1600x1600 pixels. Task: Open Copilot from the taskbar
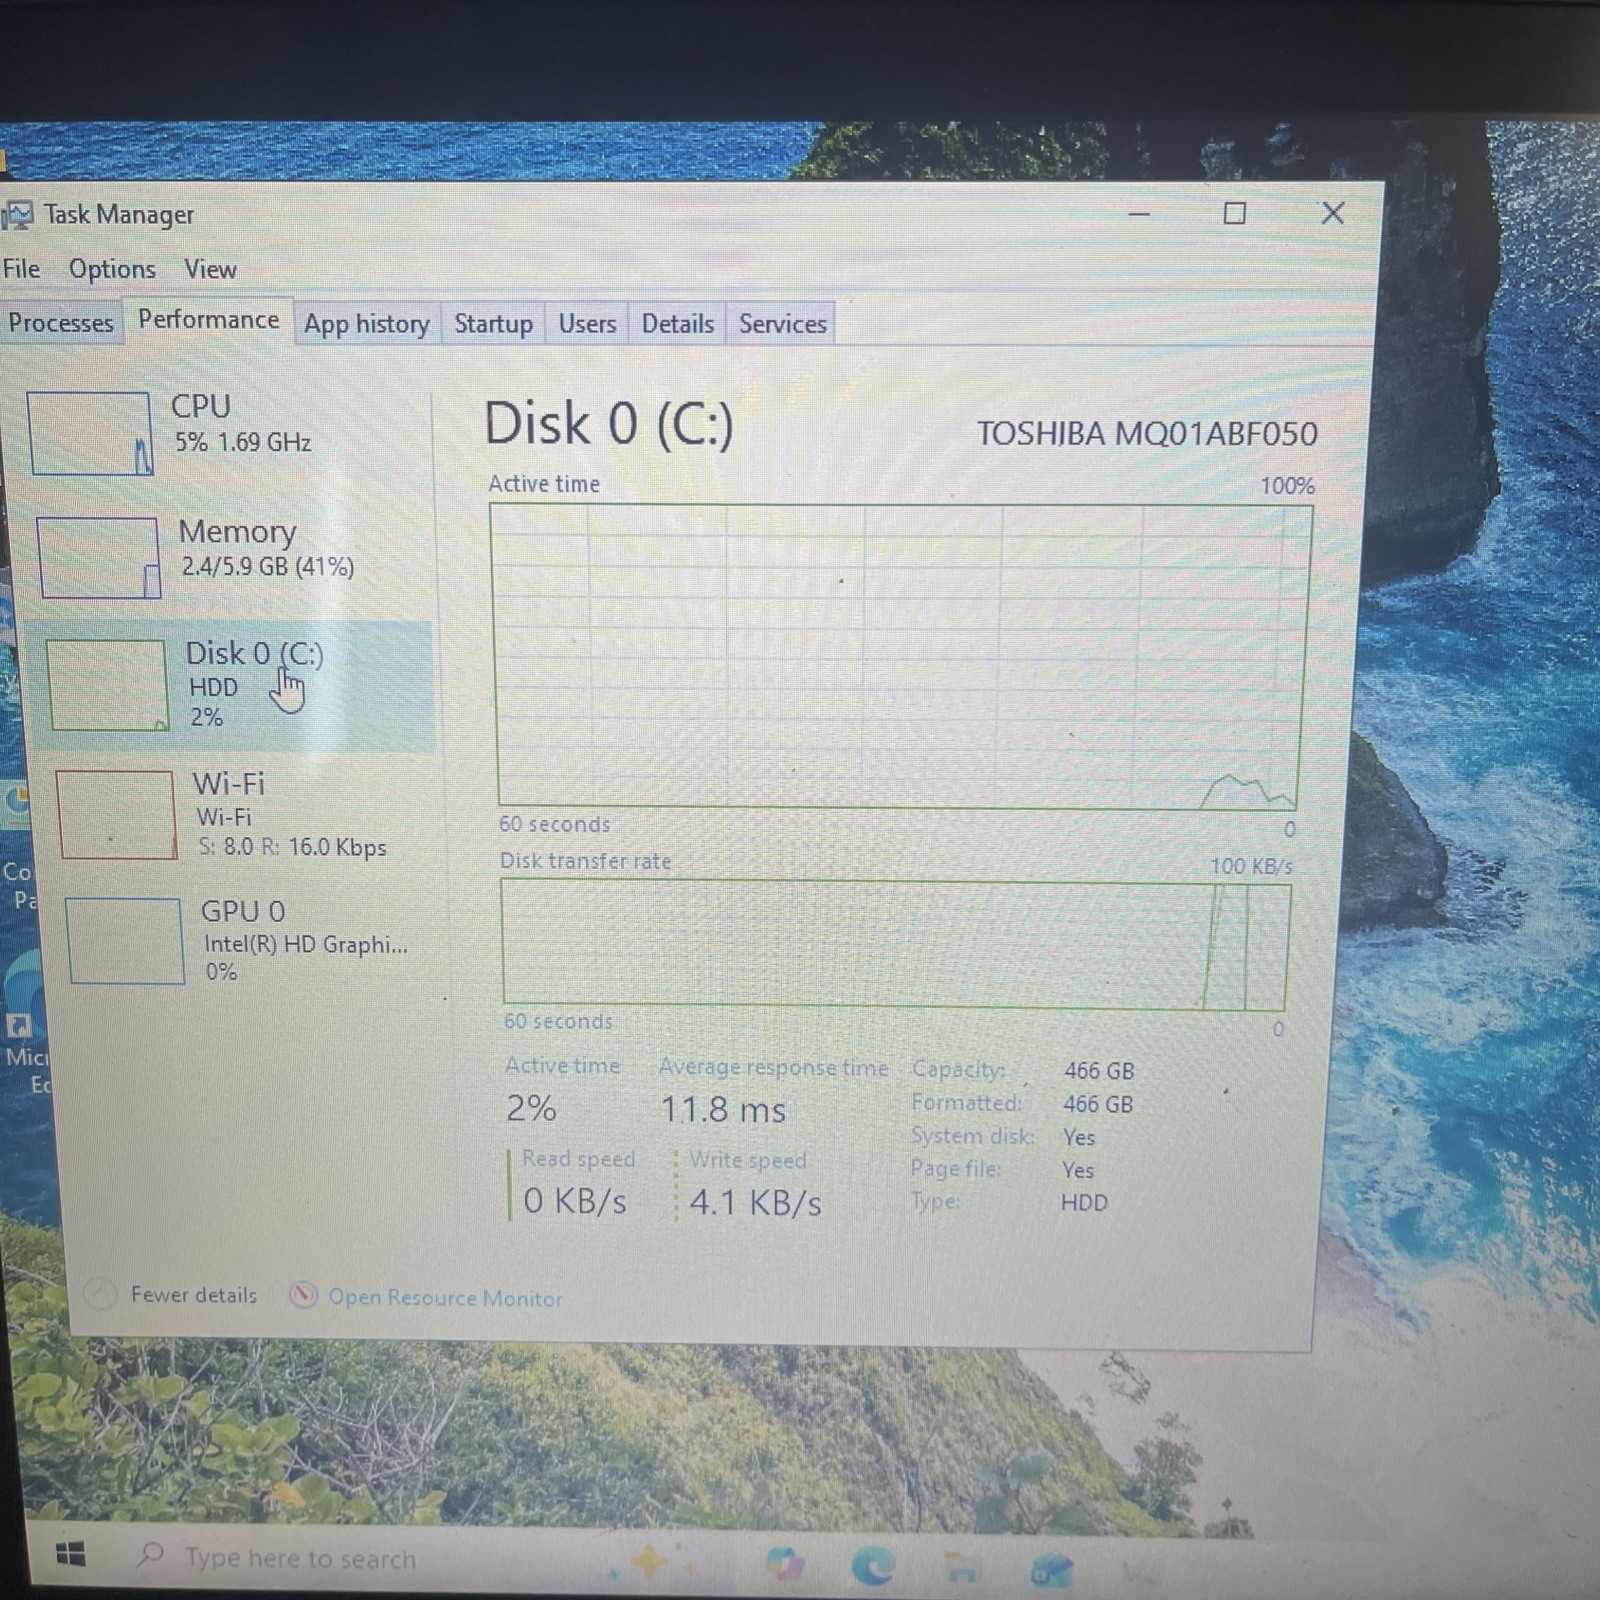[787, 1562]
